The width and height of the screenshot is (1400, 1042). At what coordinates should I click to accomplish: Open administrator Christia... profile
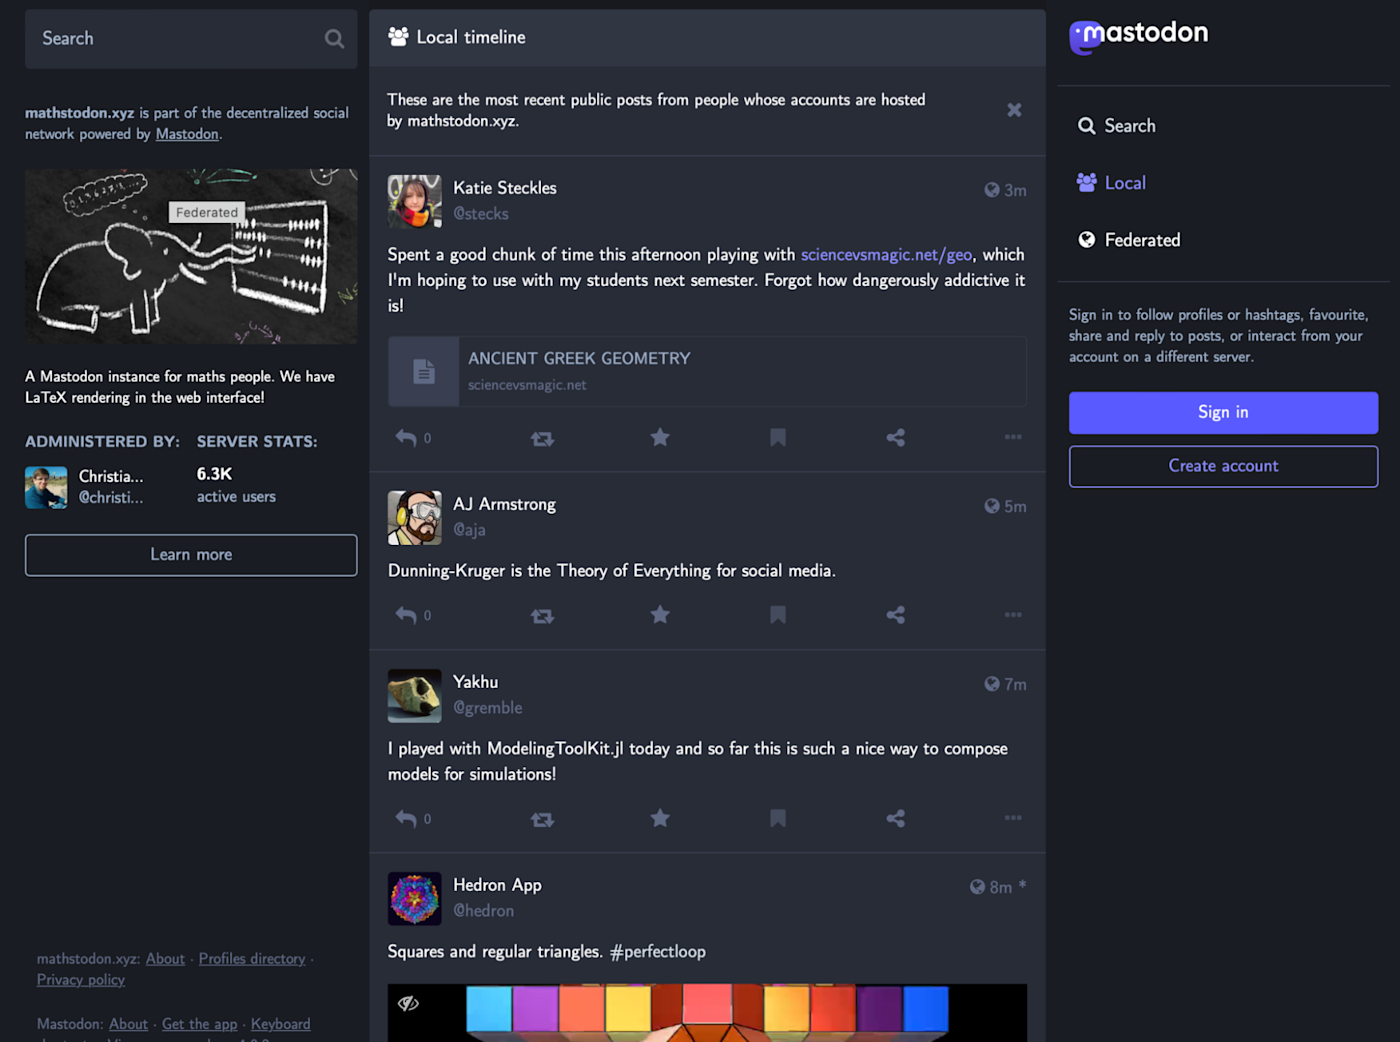click(85, 487)
